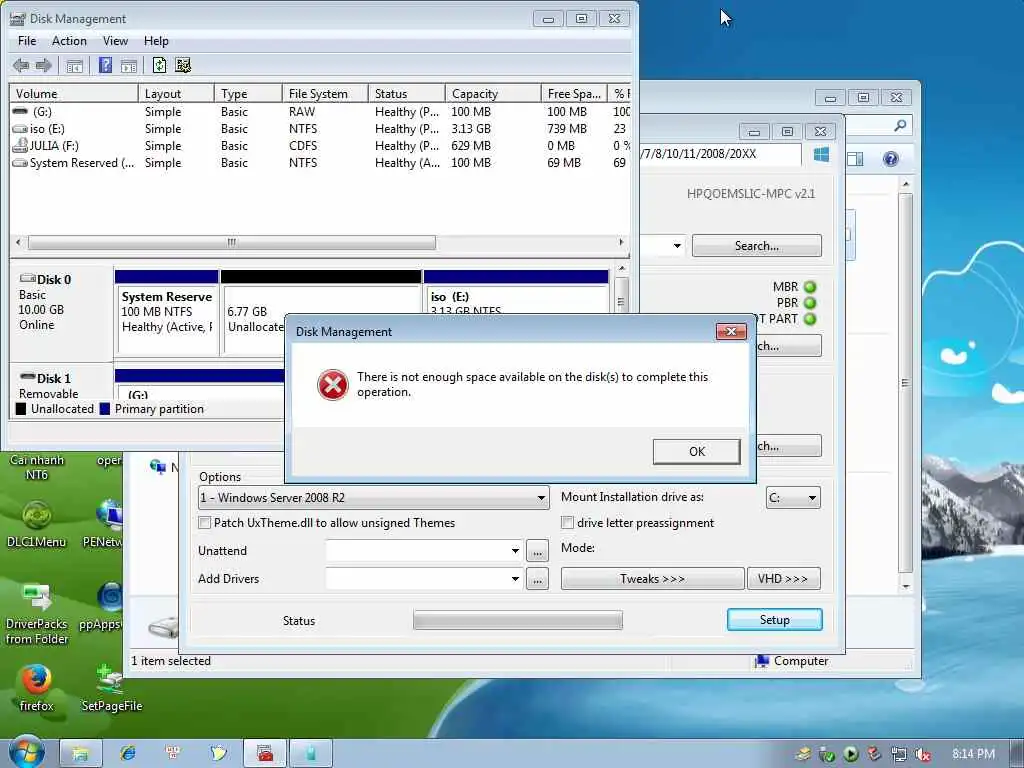Click the Windows logo icon in WinNTSetup window
This screenshot has height=768, width=1024.
(822, 155)
